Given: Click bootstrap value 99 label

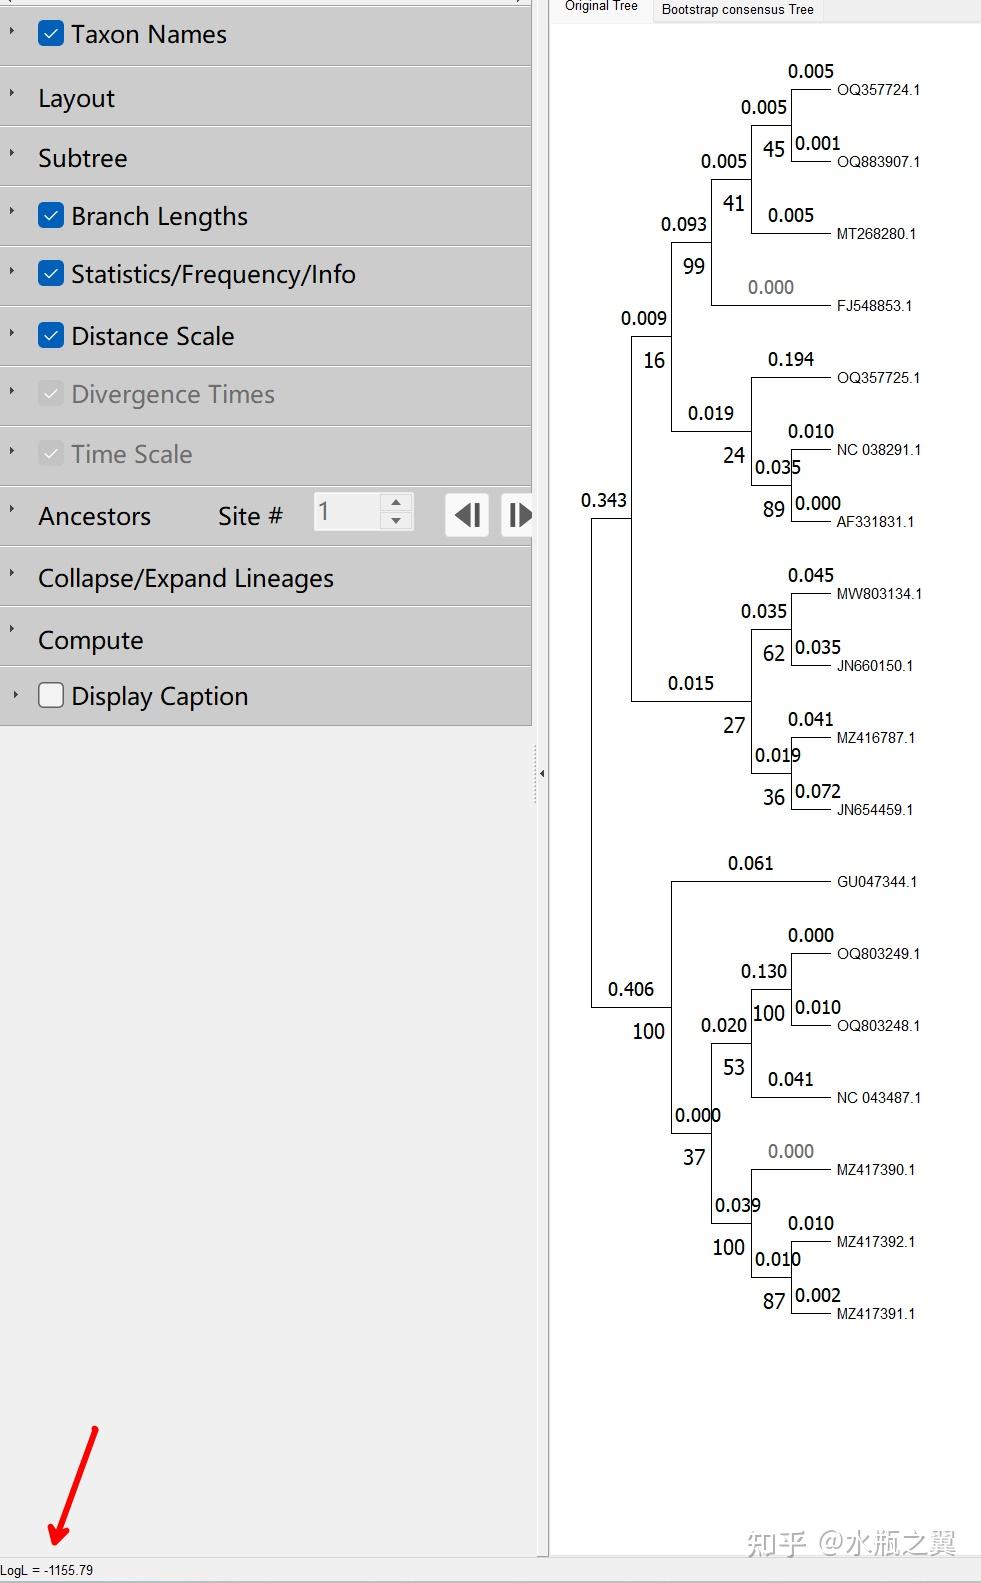Looking at the screenshot, I should [x=694, y=266].
